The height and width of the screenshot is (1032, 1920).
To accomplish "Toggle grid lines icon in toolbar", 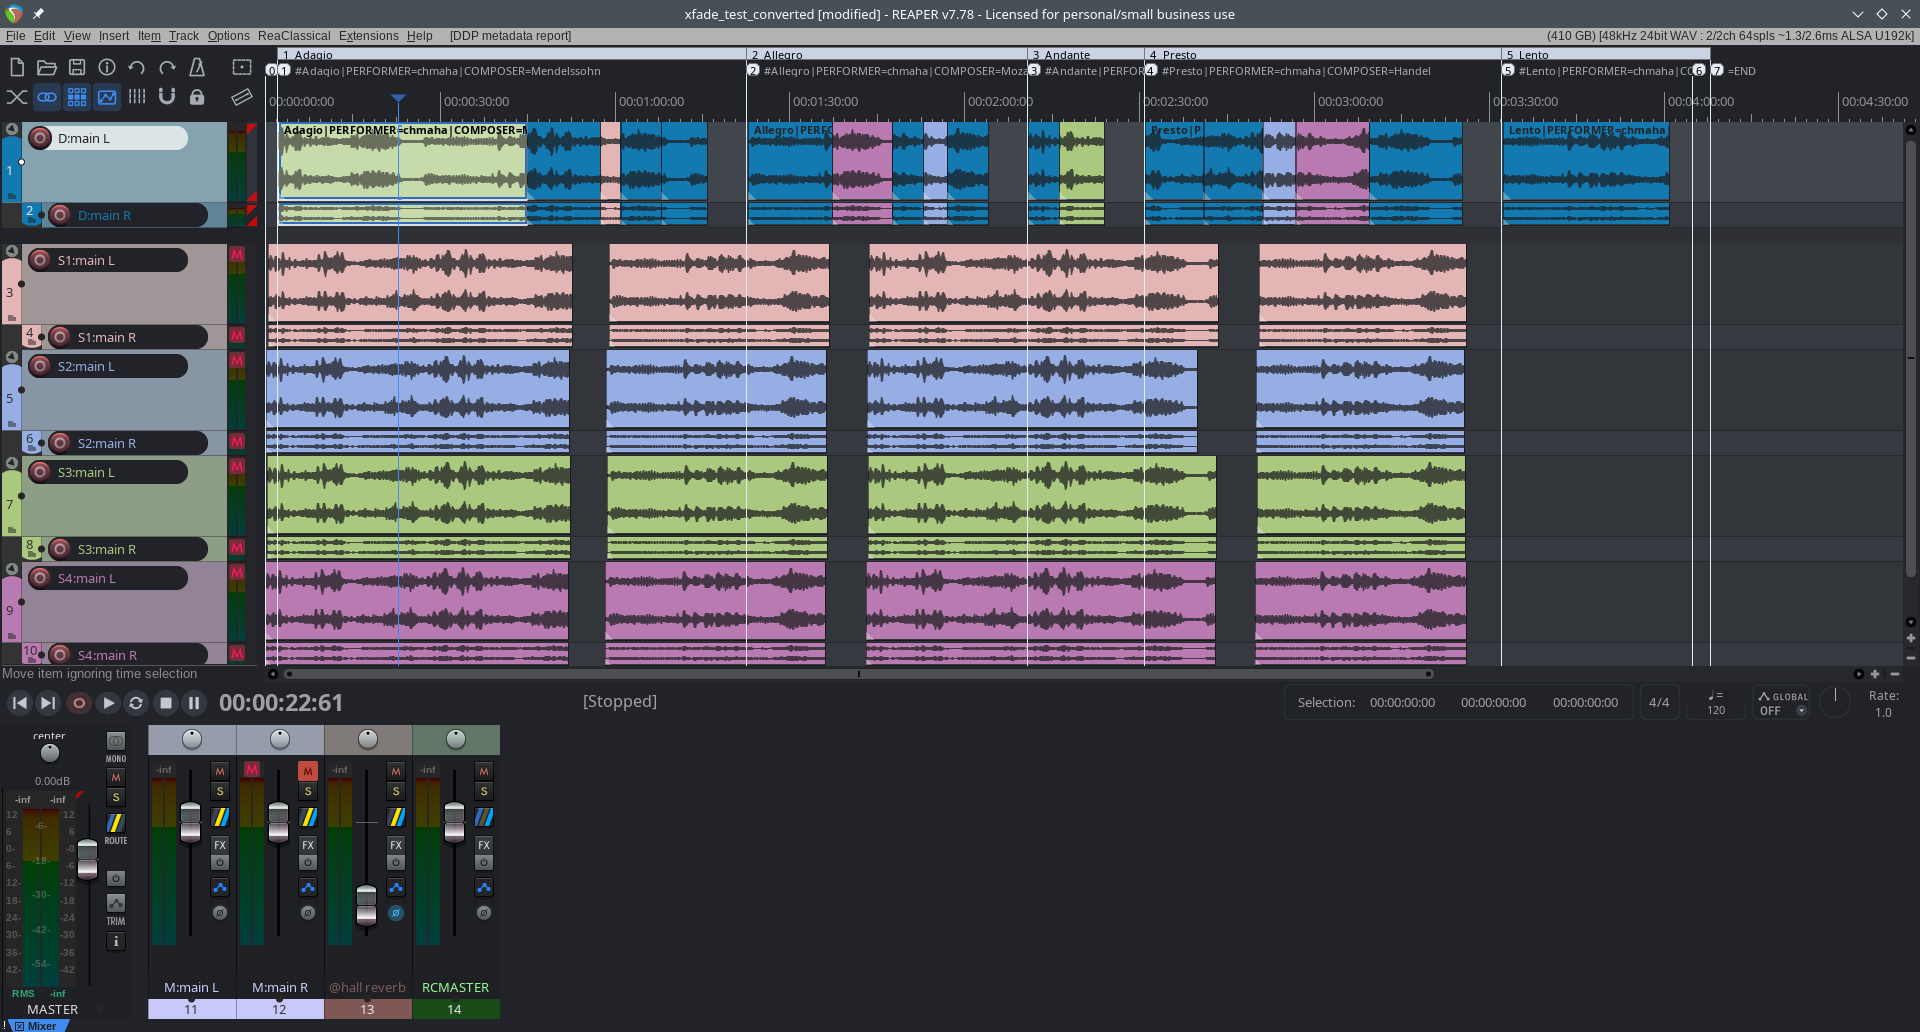I will coord(137,97).
